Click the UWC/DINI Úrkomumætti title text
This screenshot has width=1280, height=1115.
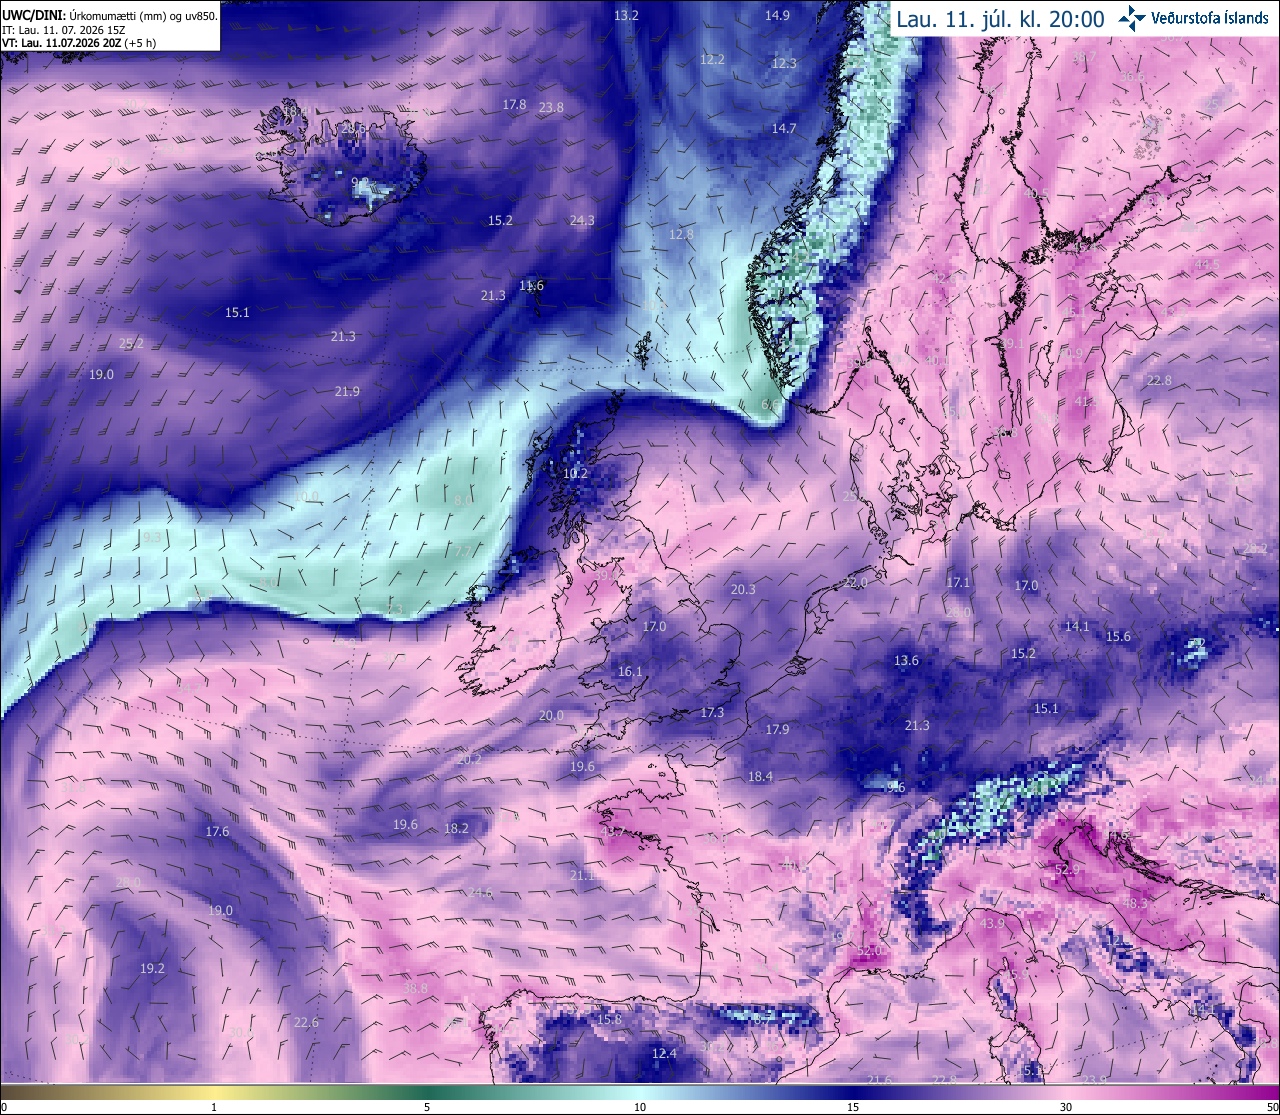pos(109,16)
